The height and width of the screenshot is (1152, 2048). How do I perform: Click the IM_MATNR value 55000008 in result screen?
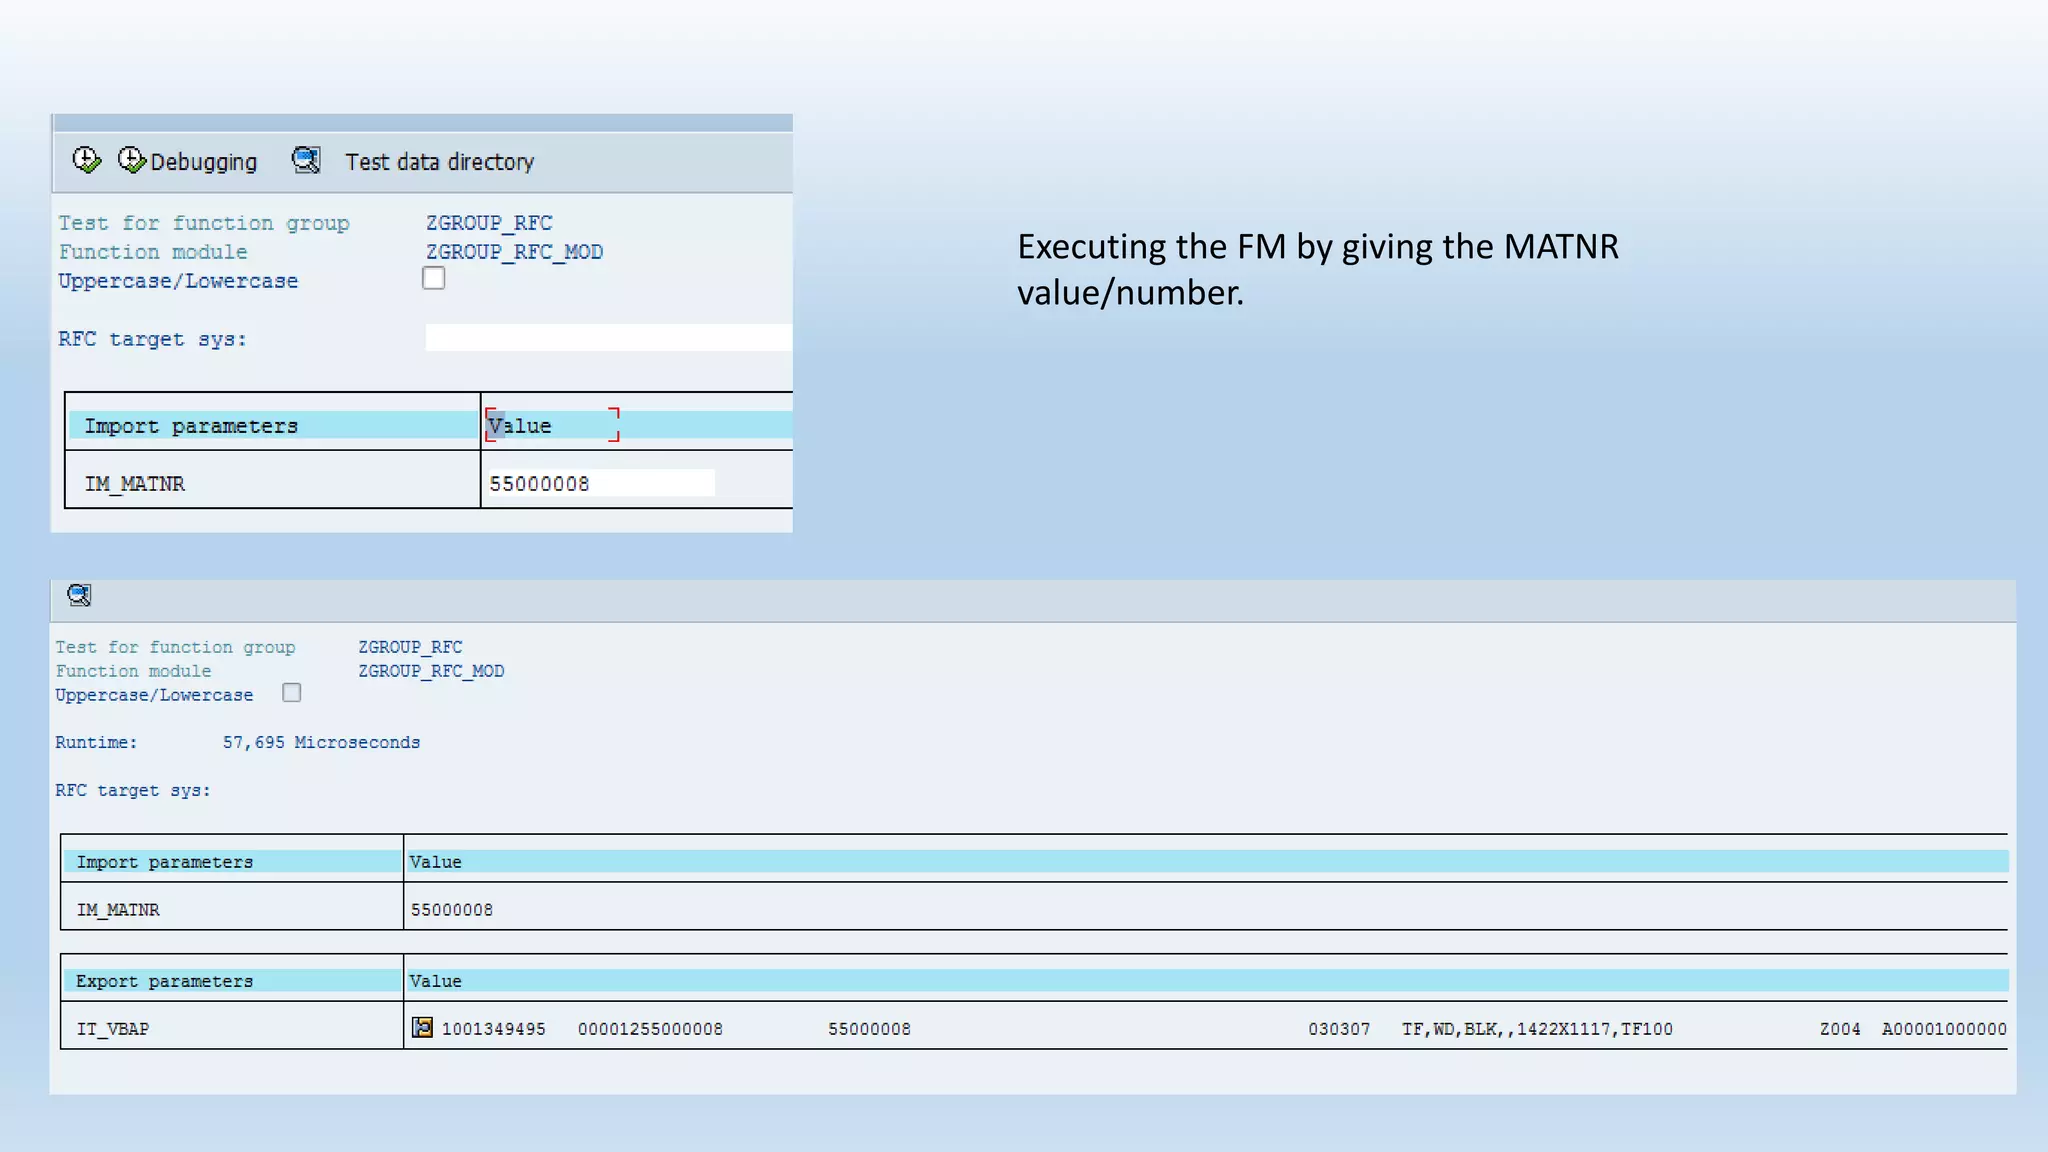(452, 910)
